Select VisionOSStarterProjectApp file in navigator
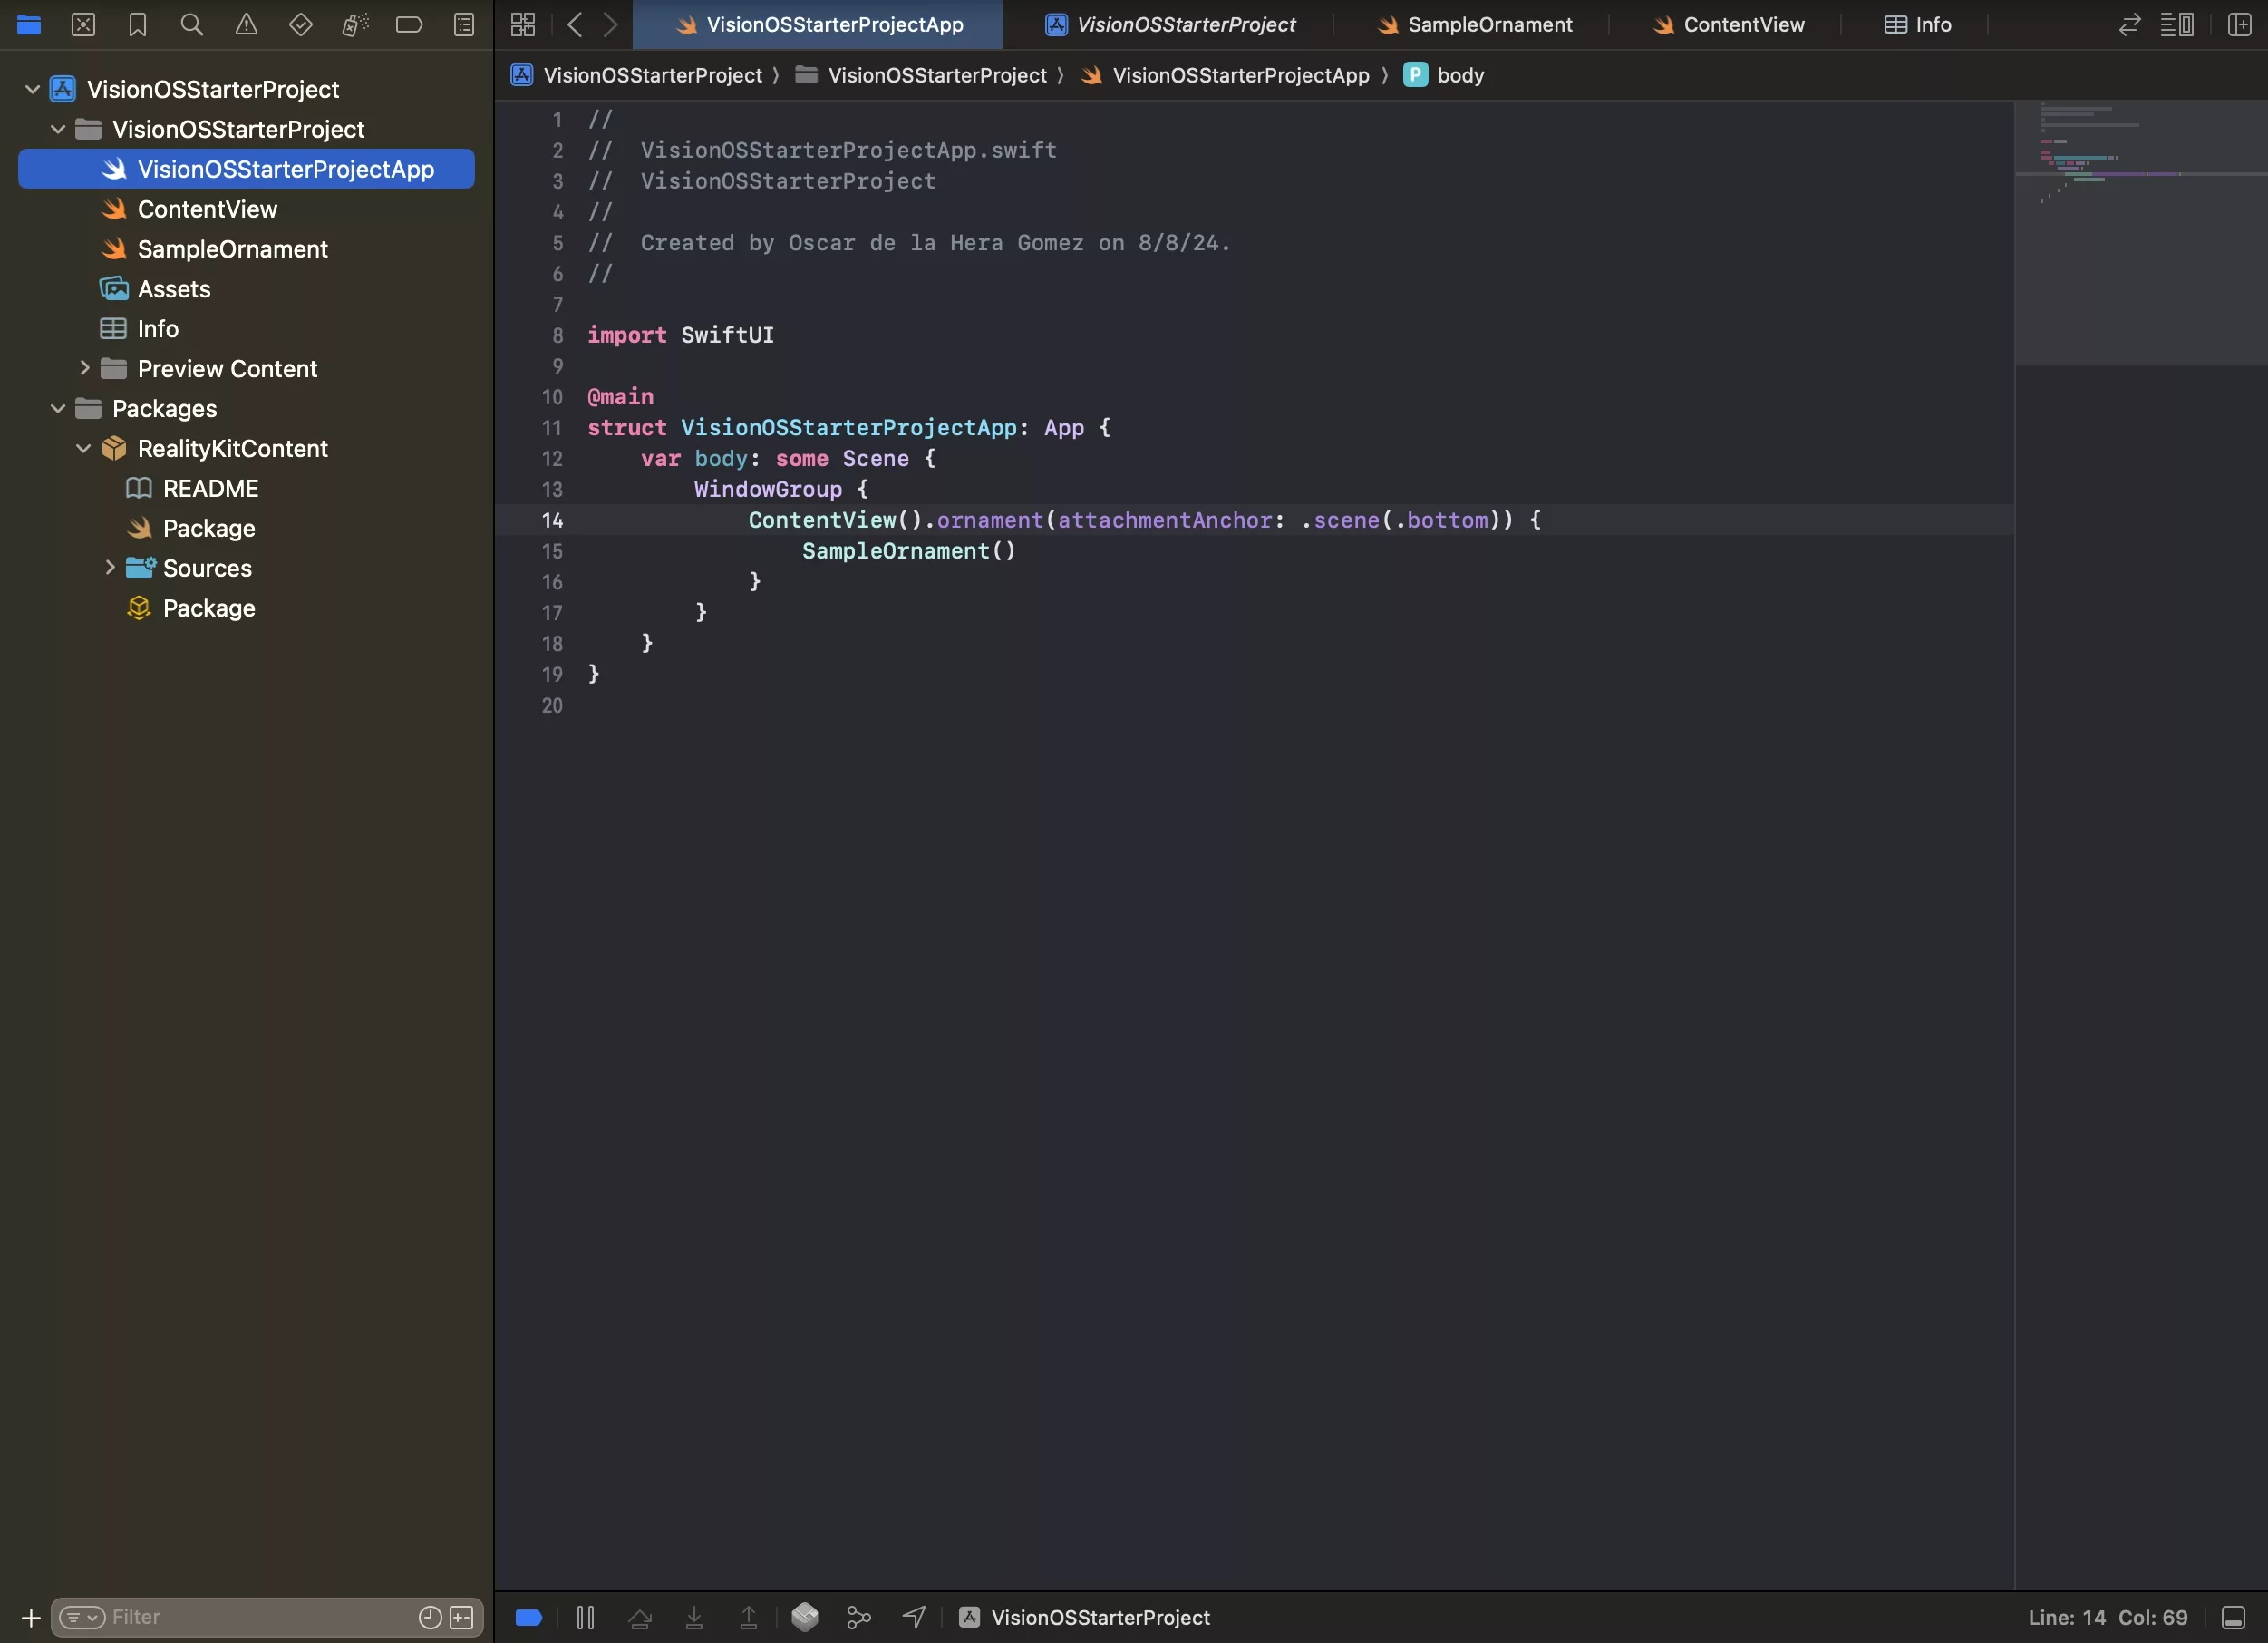Viewport: 2268px width, 1643px height. [x=246, y=169]
